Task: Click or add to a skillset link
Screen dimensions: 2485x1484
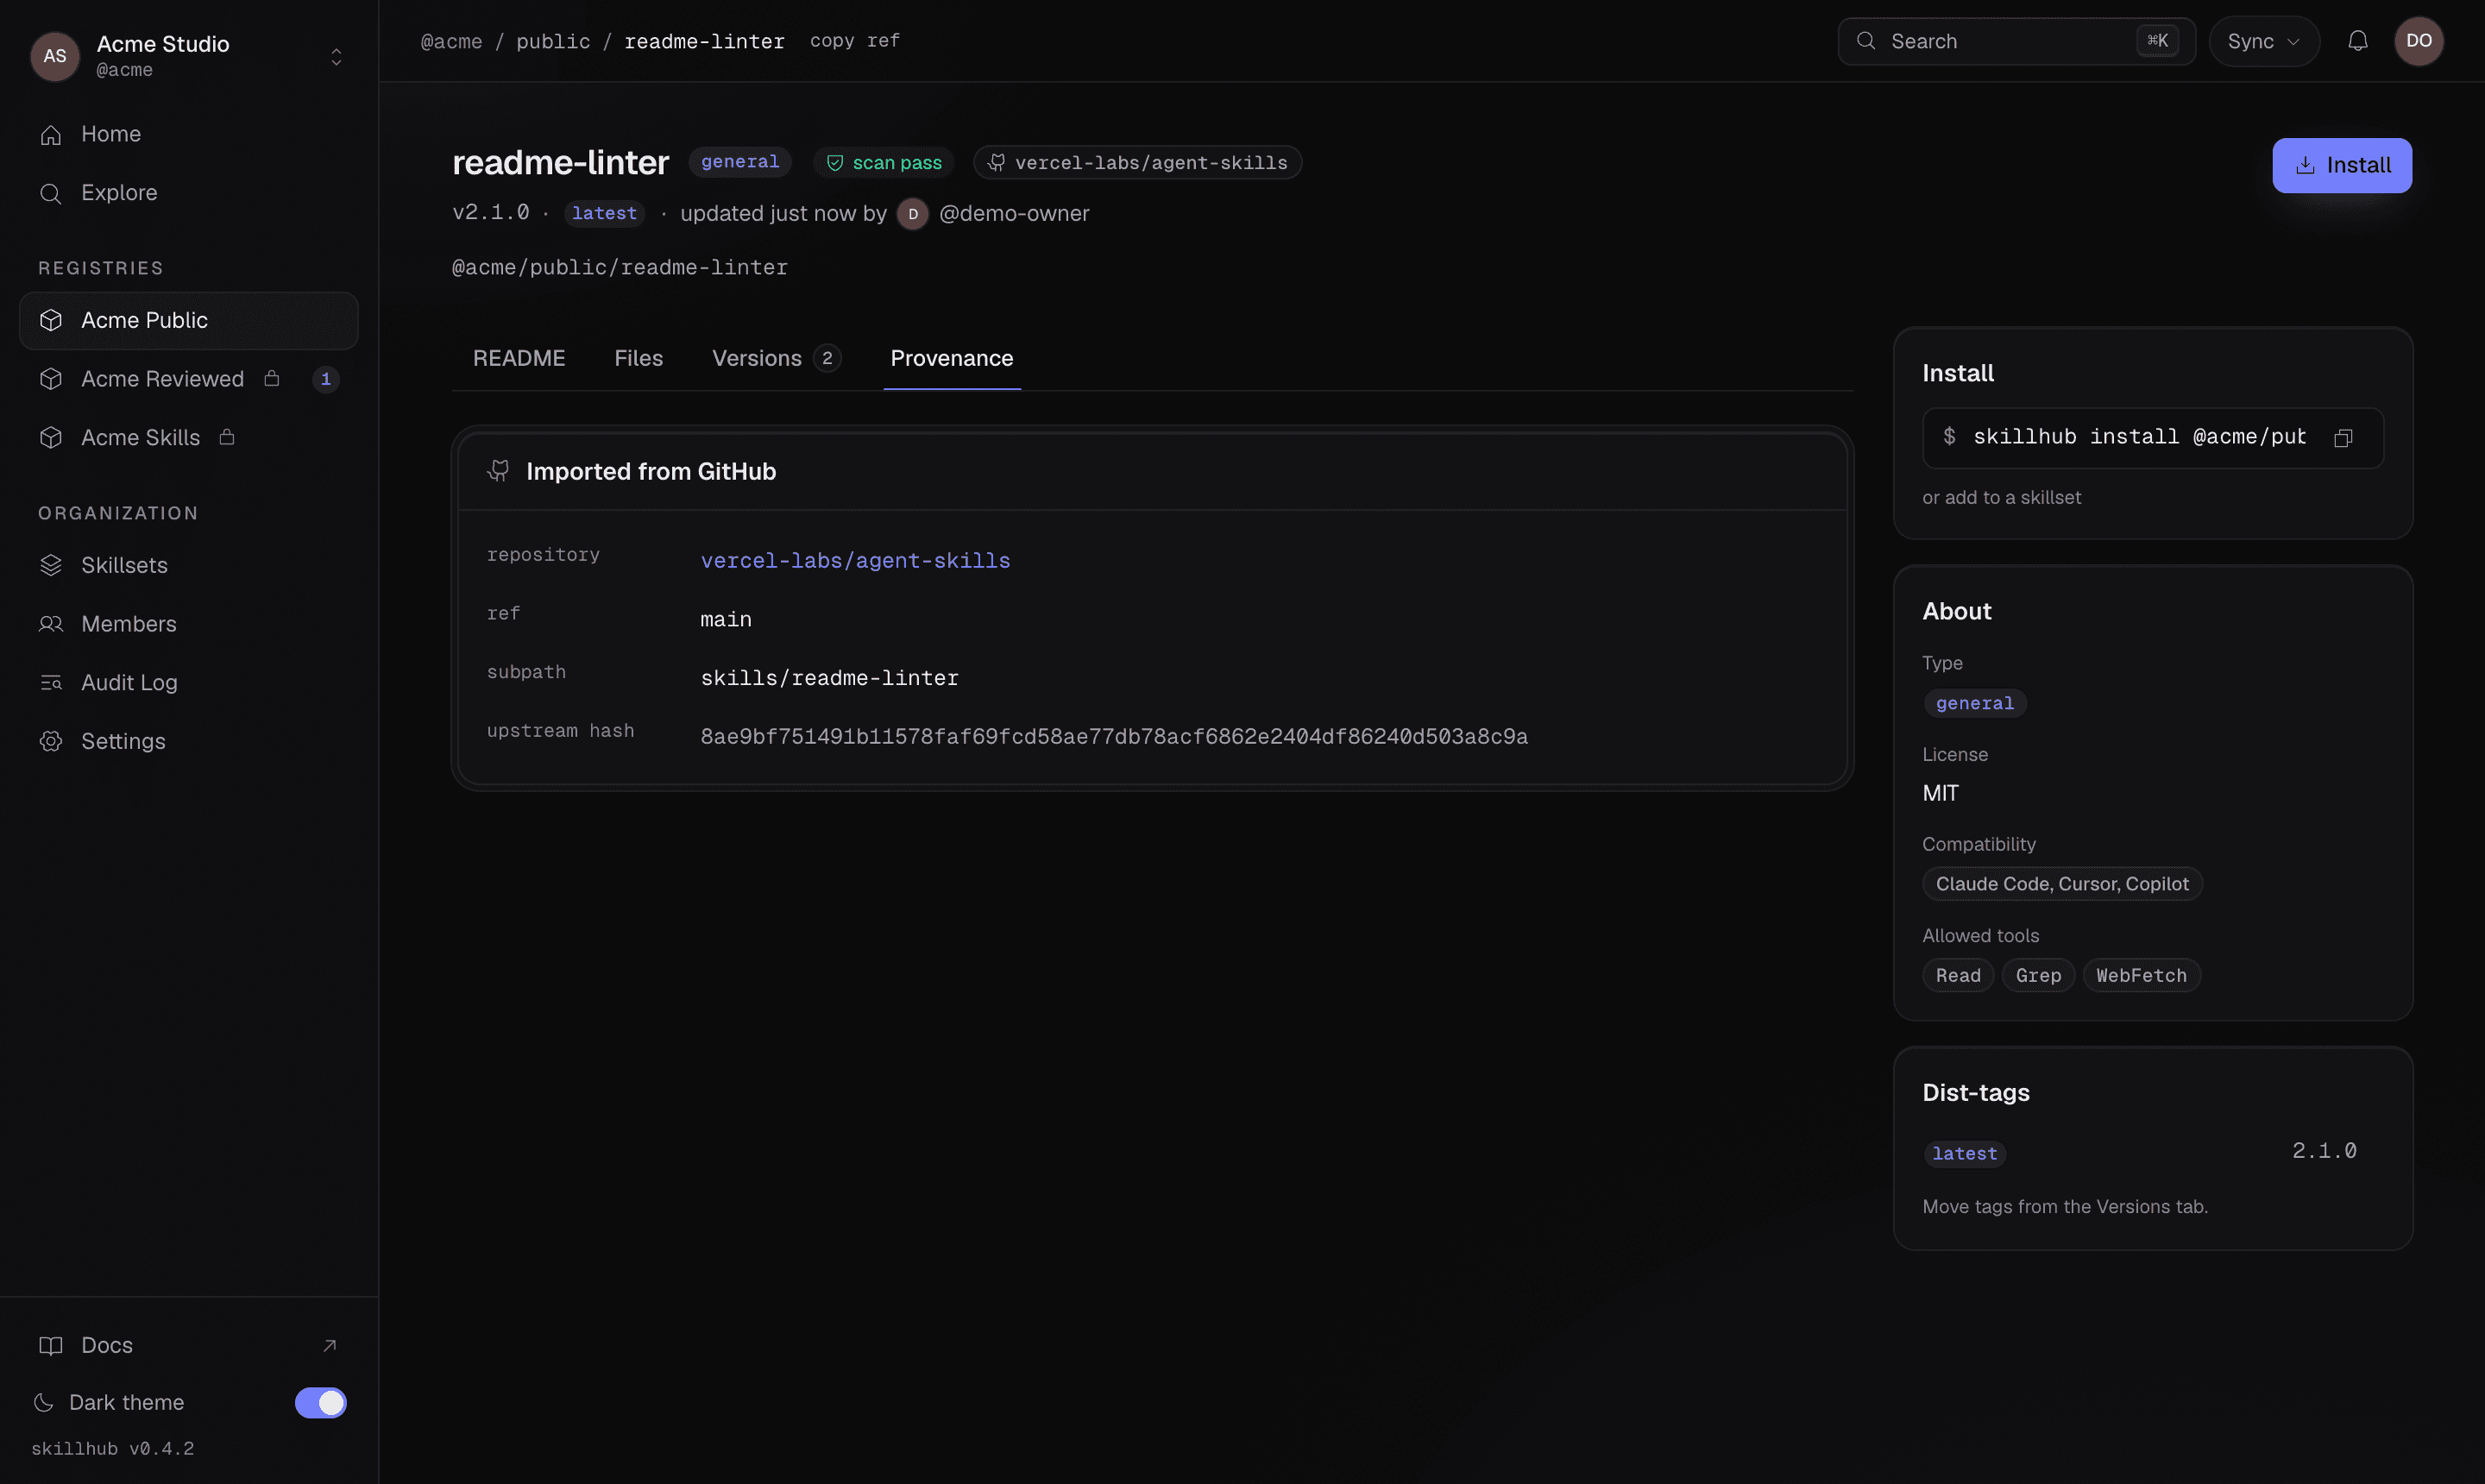Action: tap(2001, 498)
